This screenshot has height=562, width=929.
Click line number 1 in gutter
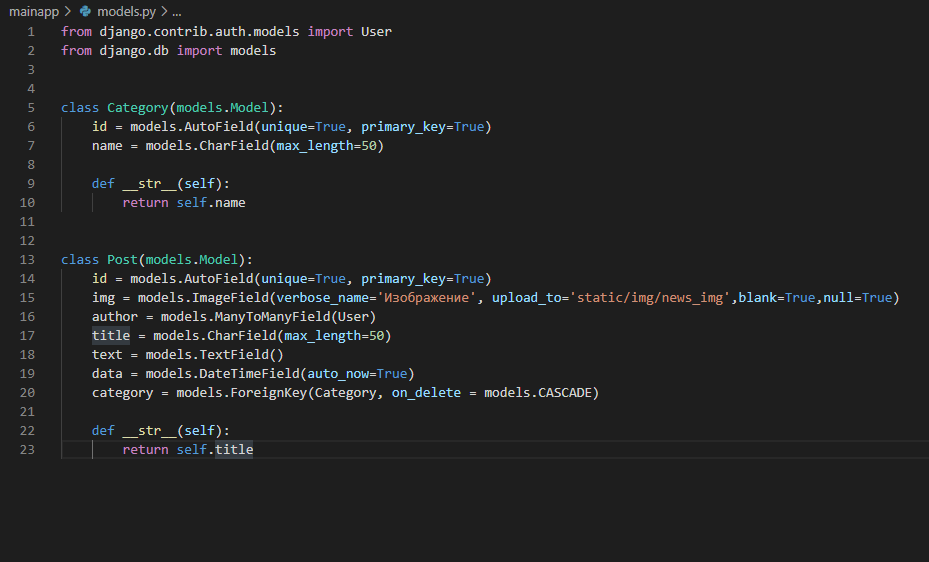coord(31,32)
